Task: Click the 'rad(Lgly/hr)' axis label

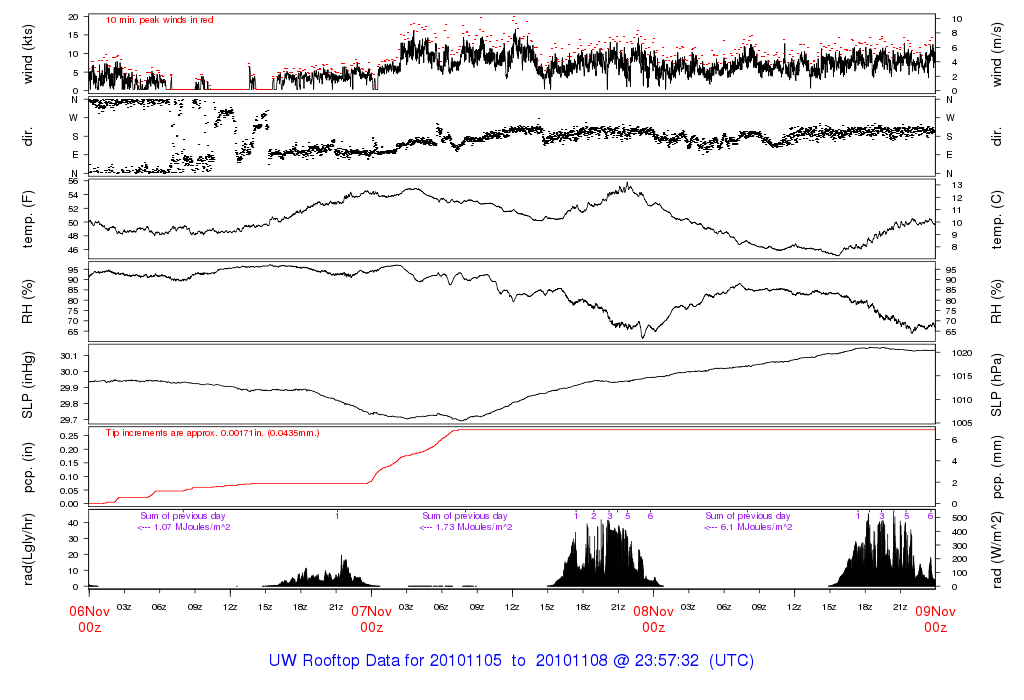Action: coord(28,549)
